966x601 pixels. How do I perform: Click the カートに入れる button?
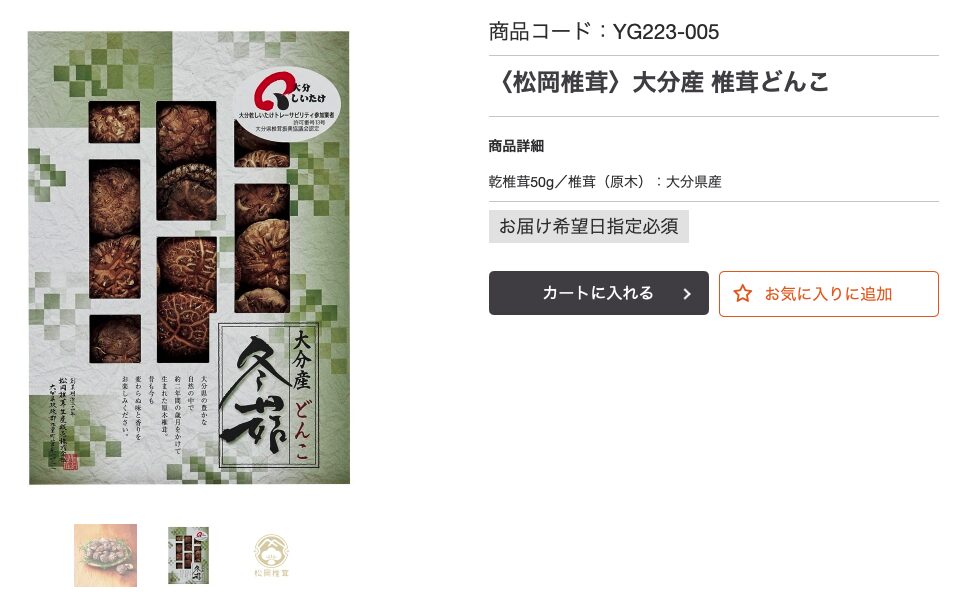point(598,293)
